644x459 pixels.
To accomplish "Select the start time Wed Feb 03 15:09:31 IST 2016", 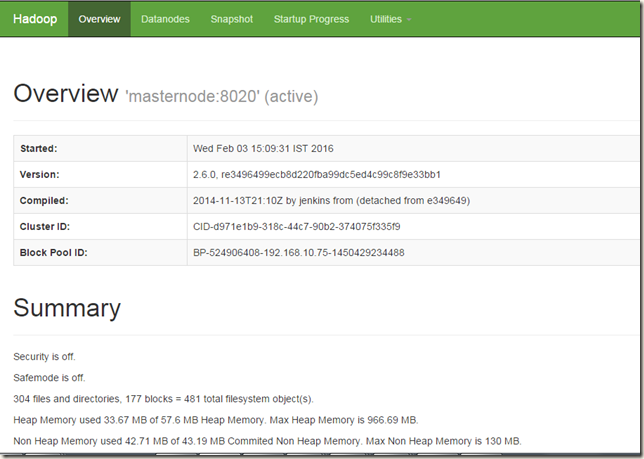I will point(263,149).
